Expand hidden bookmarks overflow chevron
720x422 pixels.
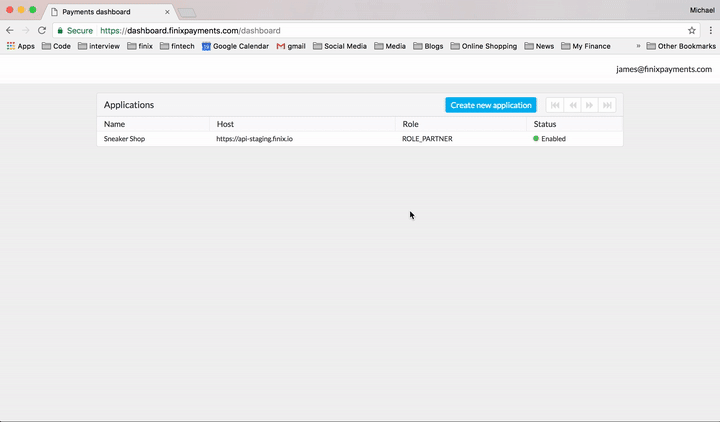(638, 46)
